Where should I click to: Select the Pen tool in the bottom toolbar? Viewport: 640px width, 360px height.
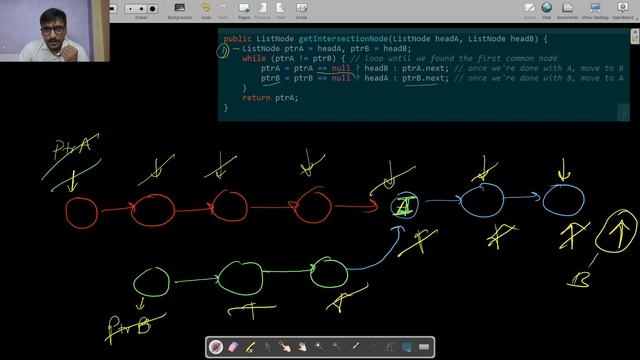pyautogui.click(x=216, y=347)
